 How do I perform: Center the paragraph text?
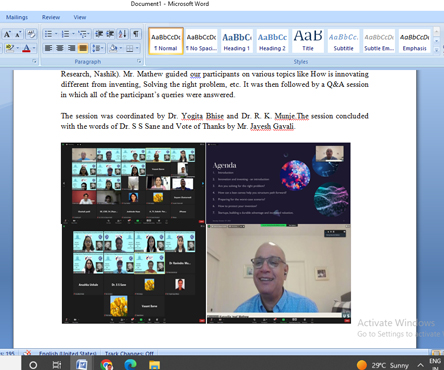60,48
